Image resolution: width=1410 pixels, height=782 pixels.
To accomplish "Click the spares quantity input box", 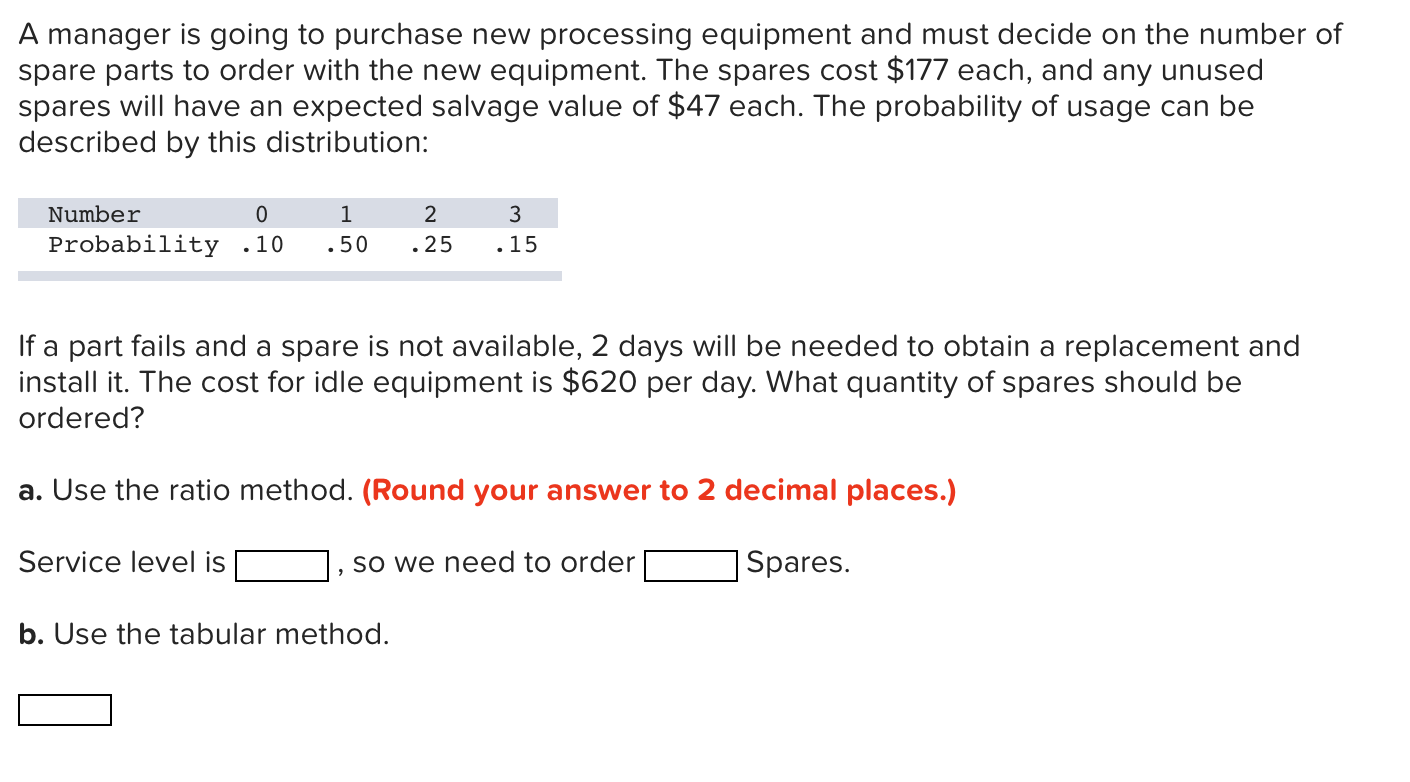I will click(690, 566).
